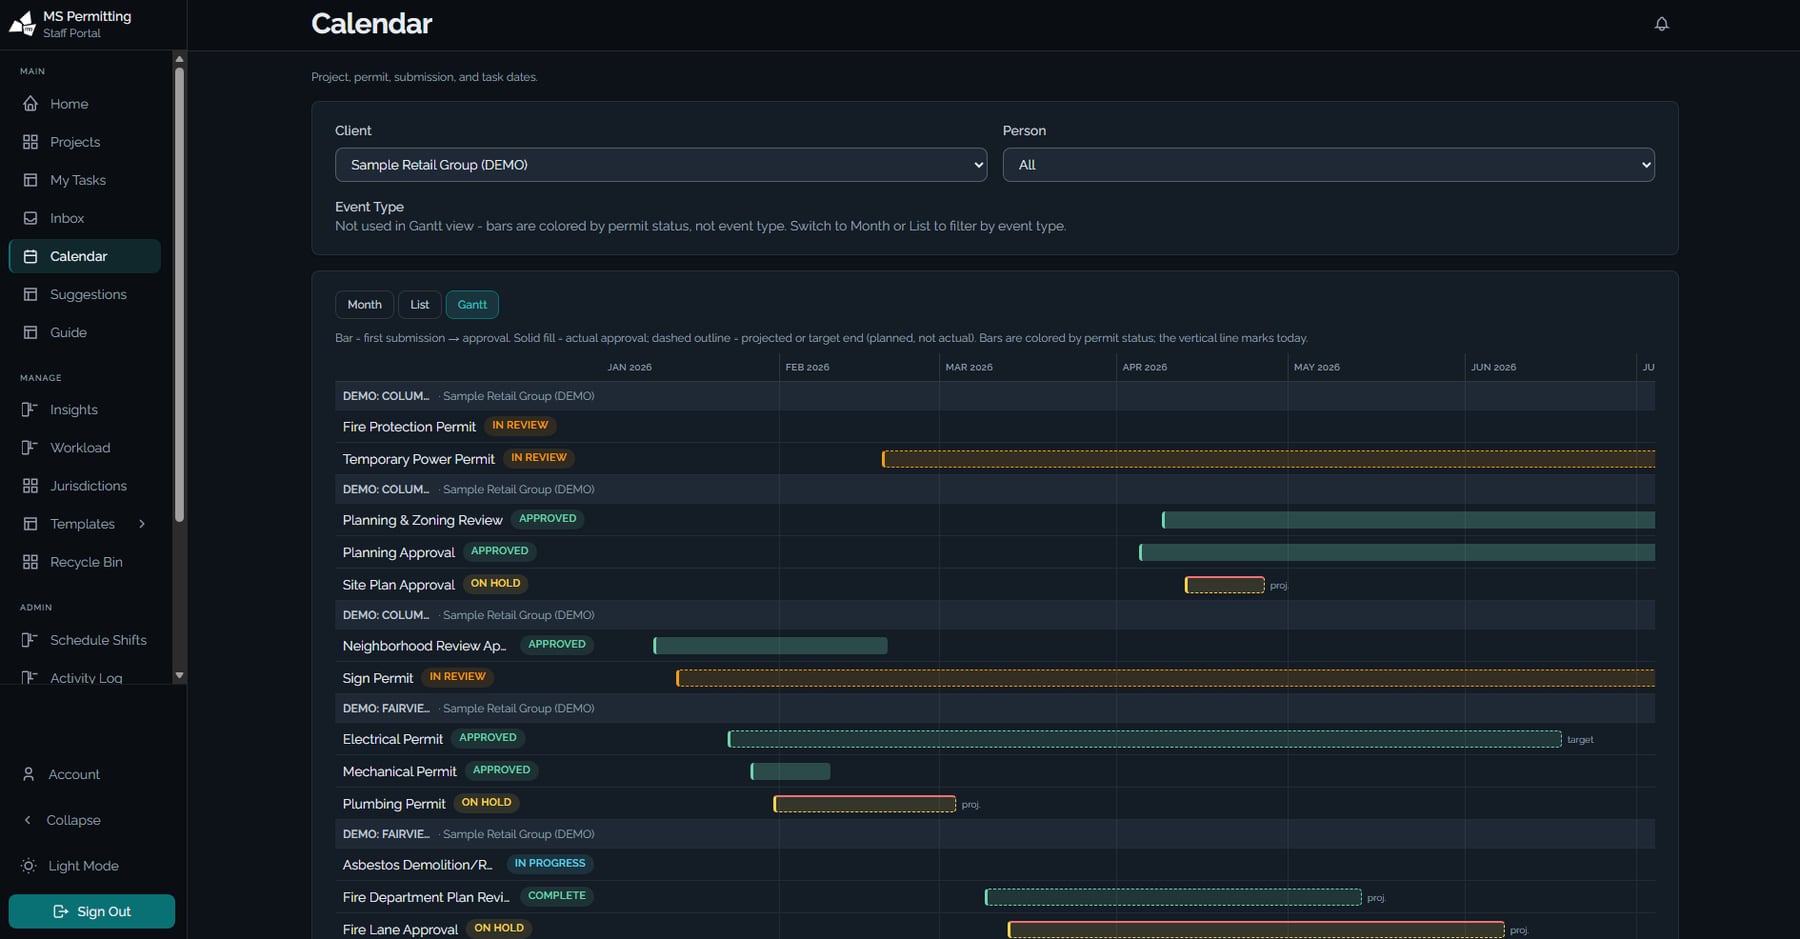Click the Guide sidebar icon
1800x939 pixels.
30,332
